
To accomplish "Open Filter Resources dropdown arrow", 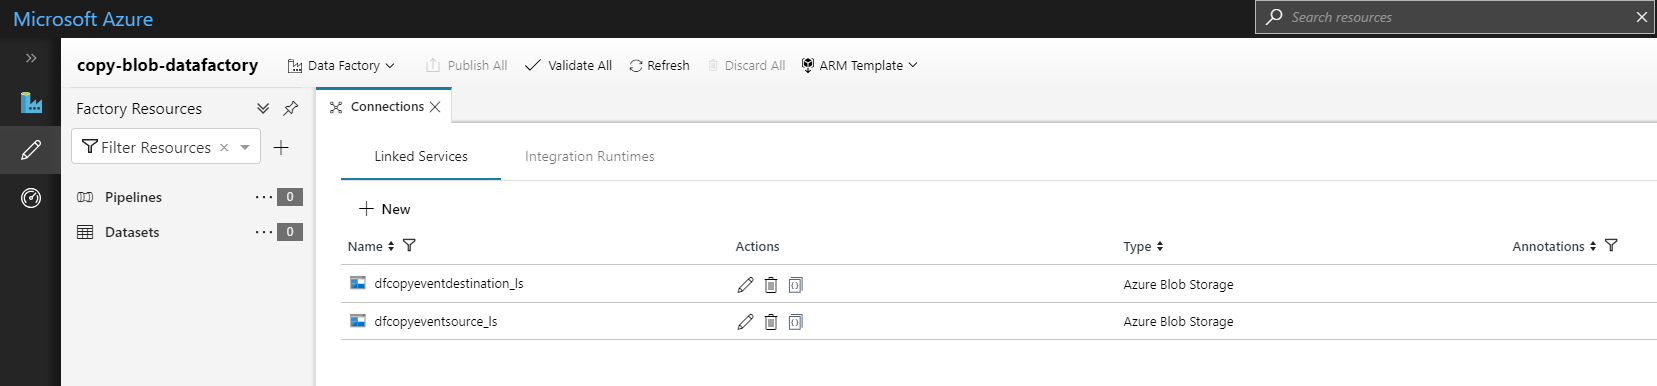I will click(245, 147).
